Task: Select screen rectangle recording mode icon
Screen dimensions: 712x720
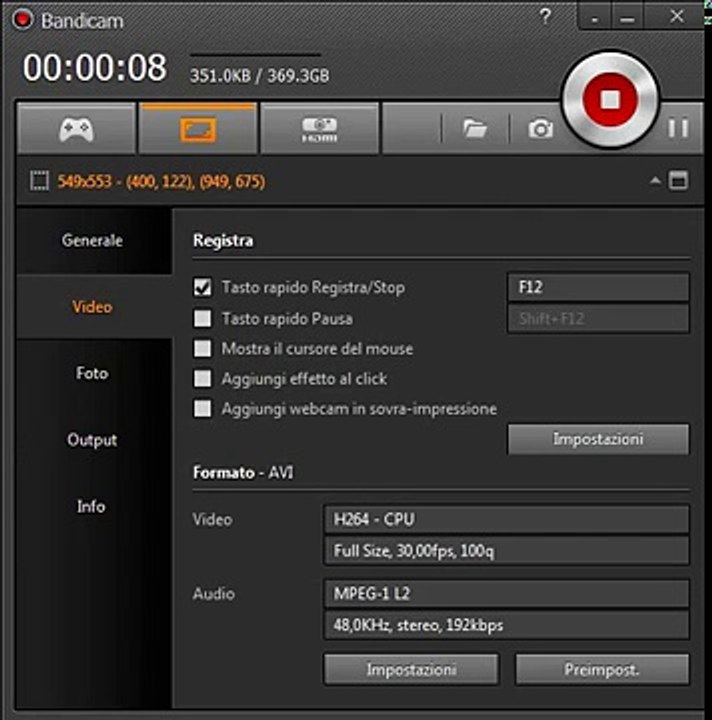Action: [198, 129]
